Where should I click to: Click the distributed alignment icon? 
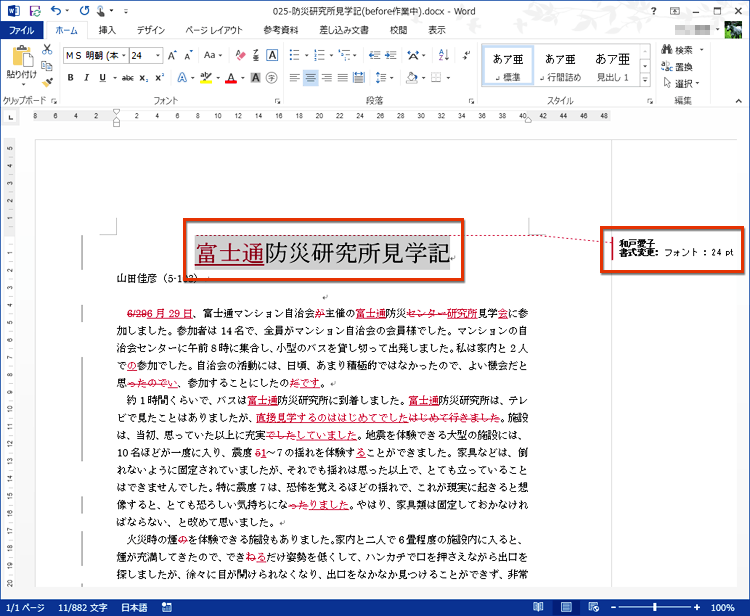[x=359, y=77]
